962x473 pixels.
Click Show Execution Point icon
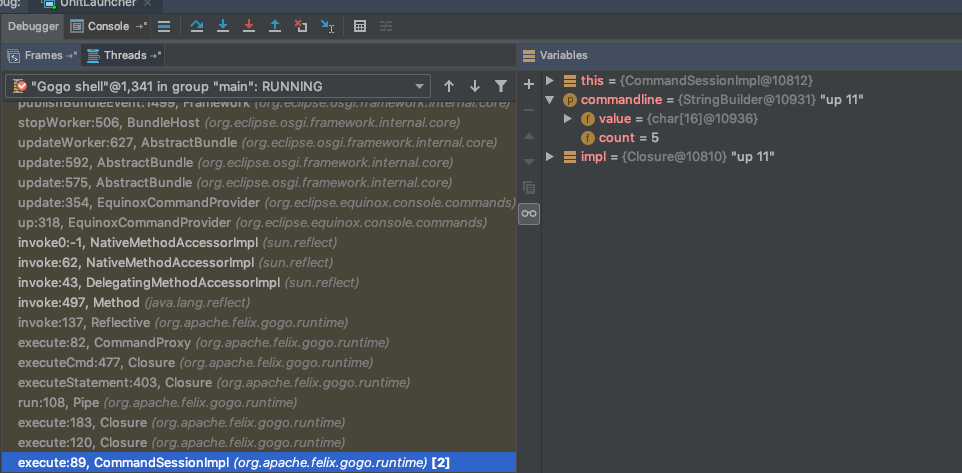point(164,27)
